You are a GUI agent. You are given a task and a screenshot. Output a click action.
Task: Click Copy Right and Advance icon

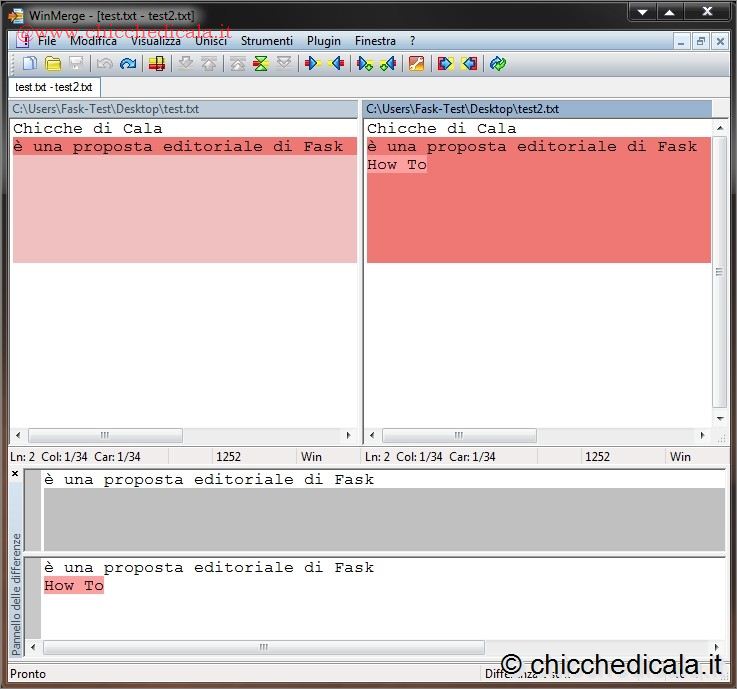[x=365, y=64]
